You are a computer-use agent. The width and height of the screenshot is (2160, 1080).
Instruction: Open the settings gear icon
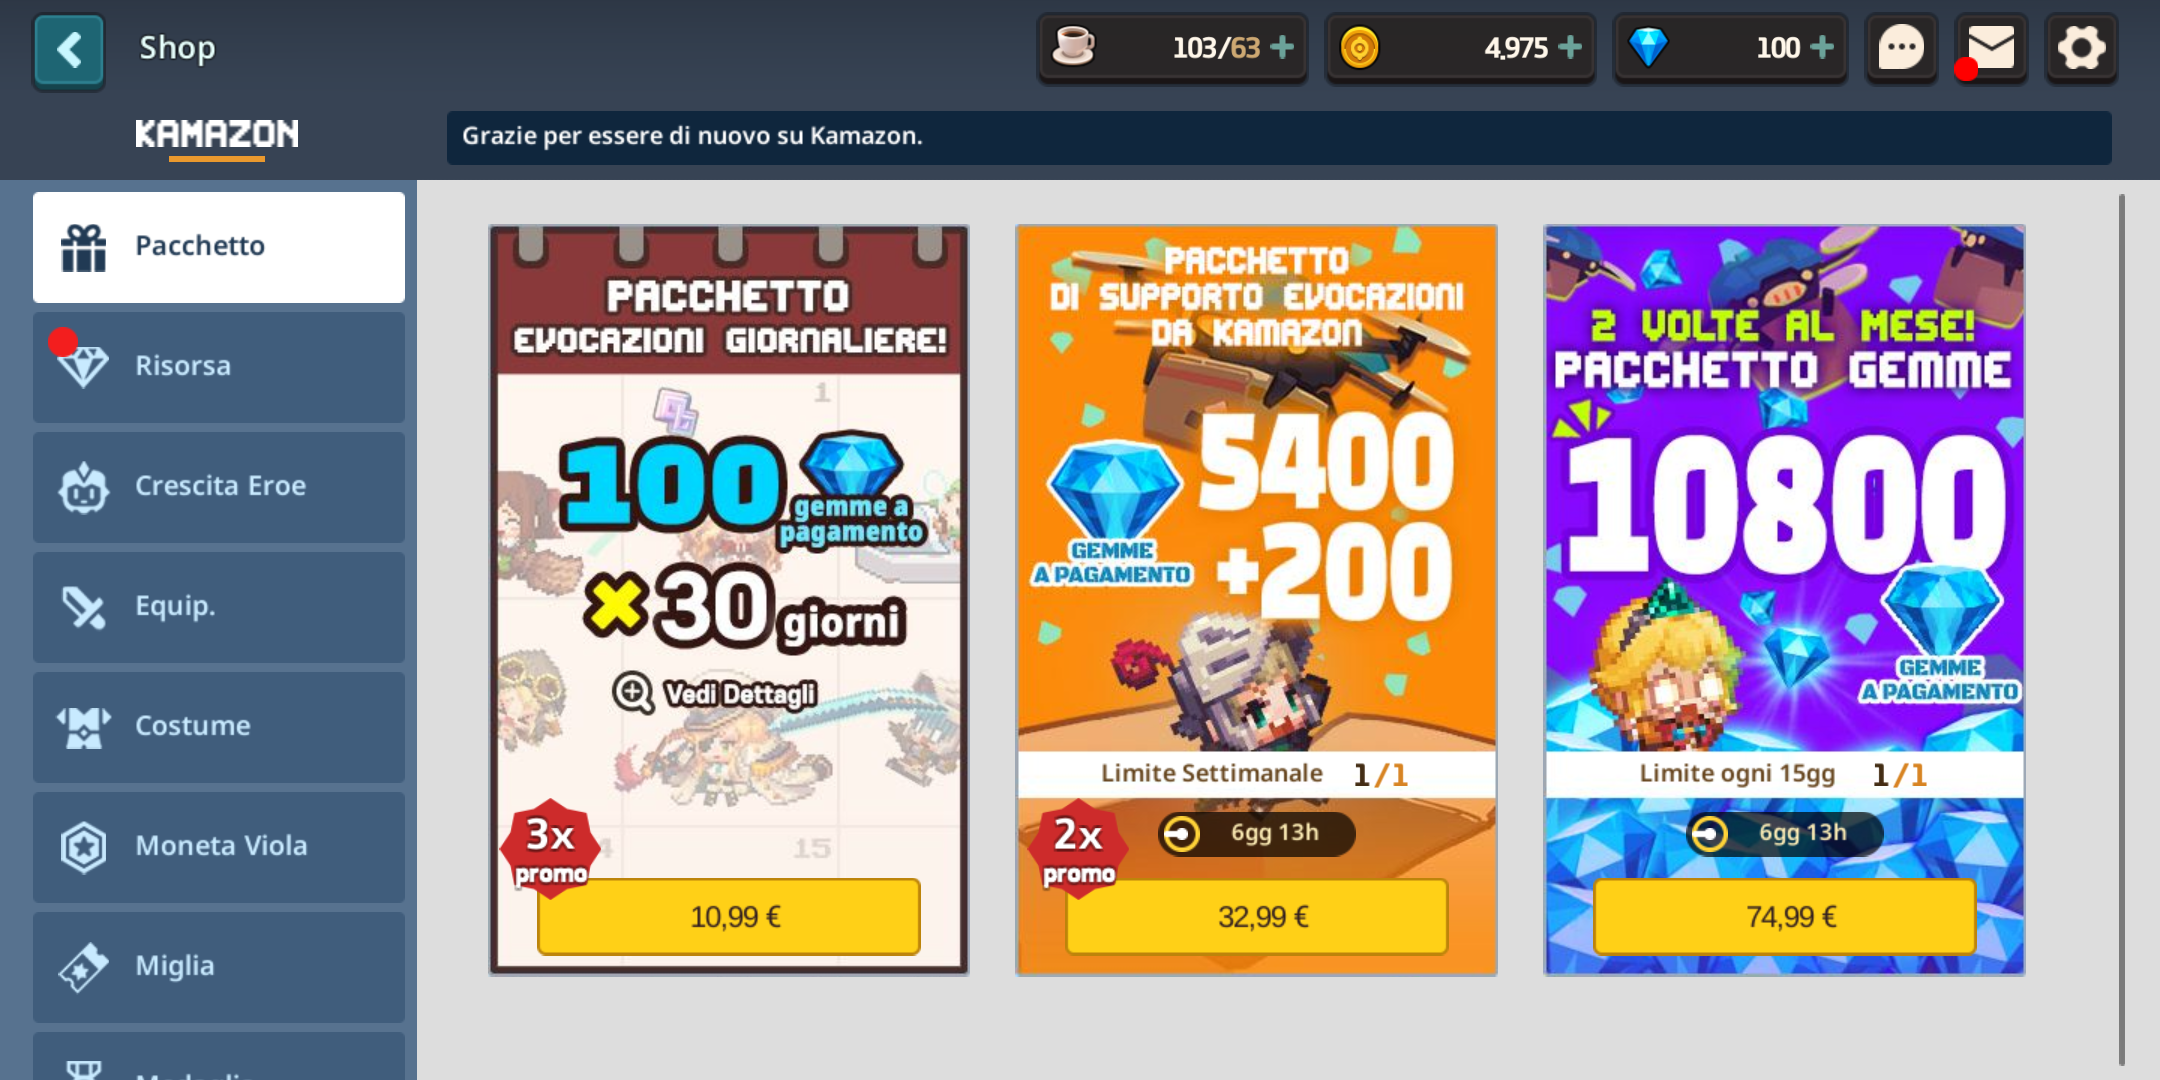(2081, 48)
